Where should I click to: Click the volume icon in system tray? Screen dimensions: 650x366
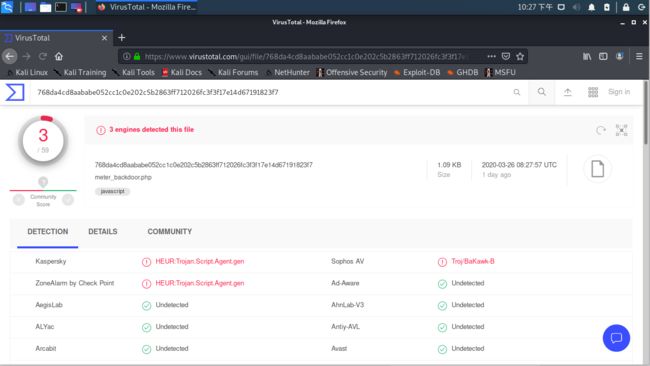point(576,7)
